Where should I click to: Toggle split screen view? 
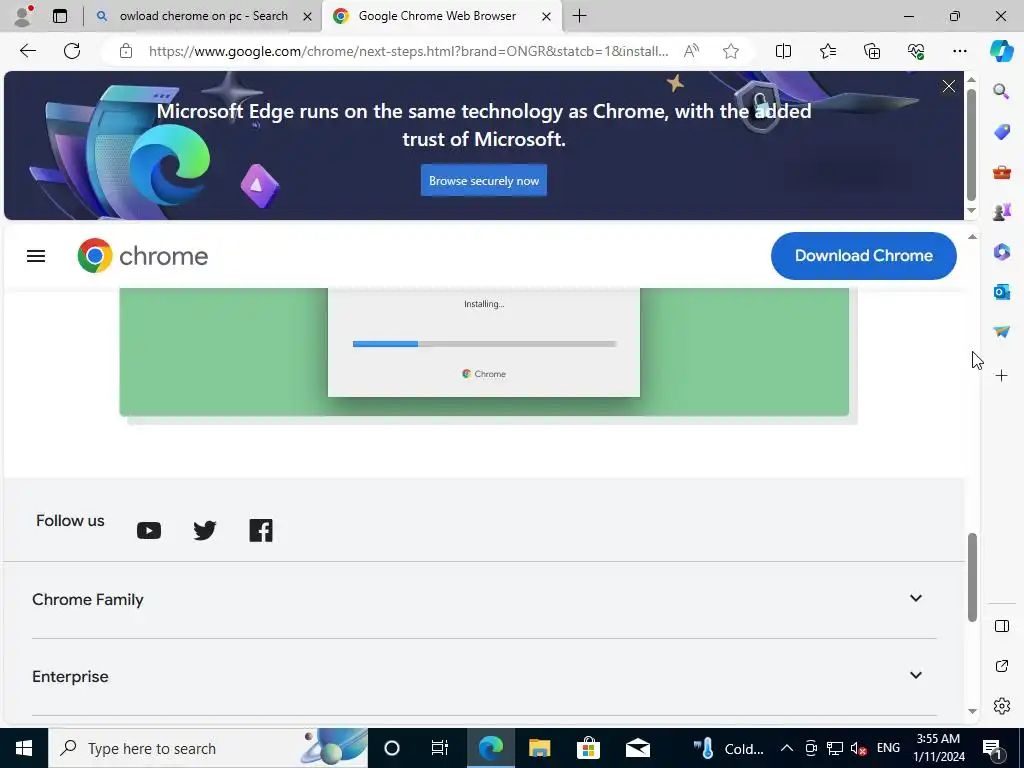point(783,51)
